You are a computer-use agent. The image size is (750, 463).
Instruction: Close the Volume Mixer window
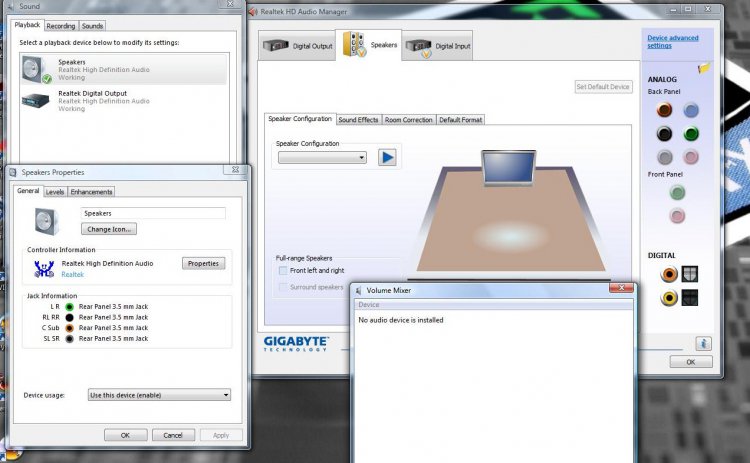point(621,287)
